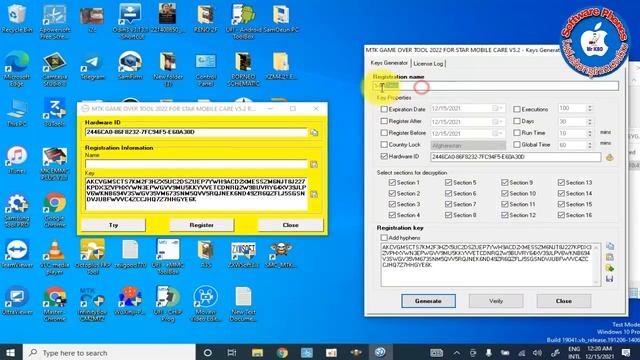Click paste icon beside the Key box
This screenshot has width=640, height=360.
(314, 194)
